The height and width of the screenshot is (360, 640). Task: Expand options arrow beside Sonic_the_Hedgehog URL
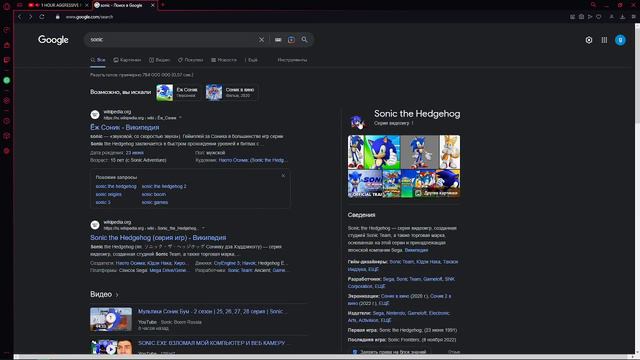tap(203, 228)
